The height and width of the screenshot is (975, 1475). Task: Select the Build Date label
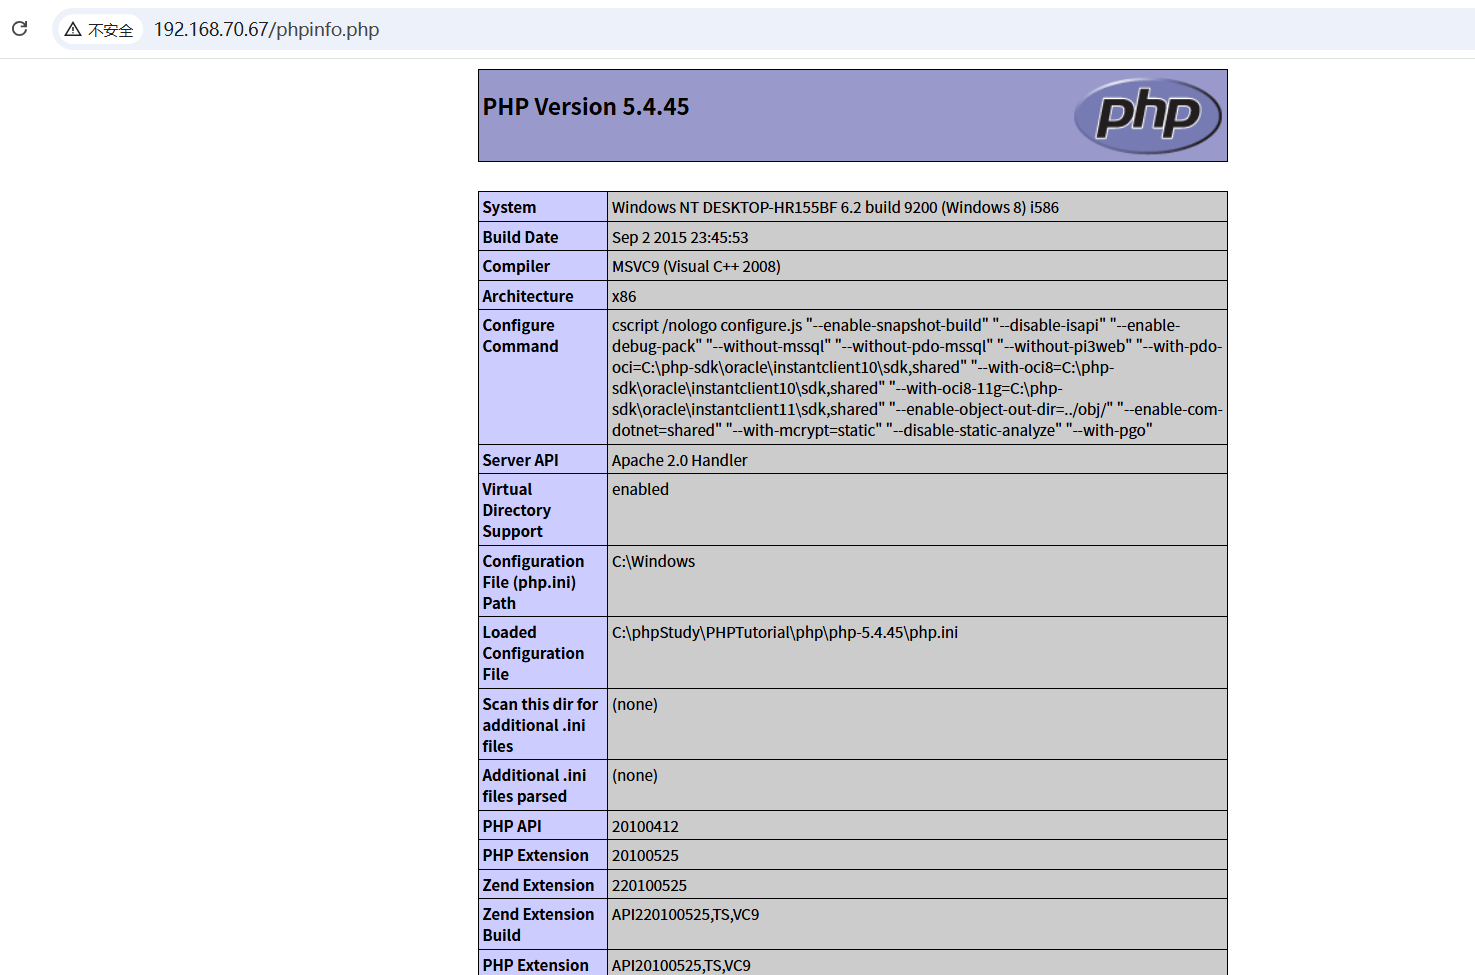click(520, 237)
